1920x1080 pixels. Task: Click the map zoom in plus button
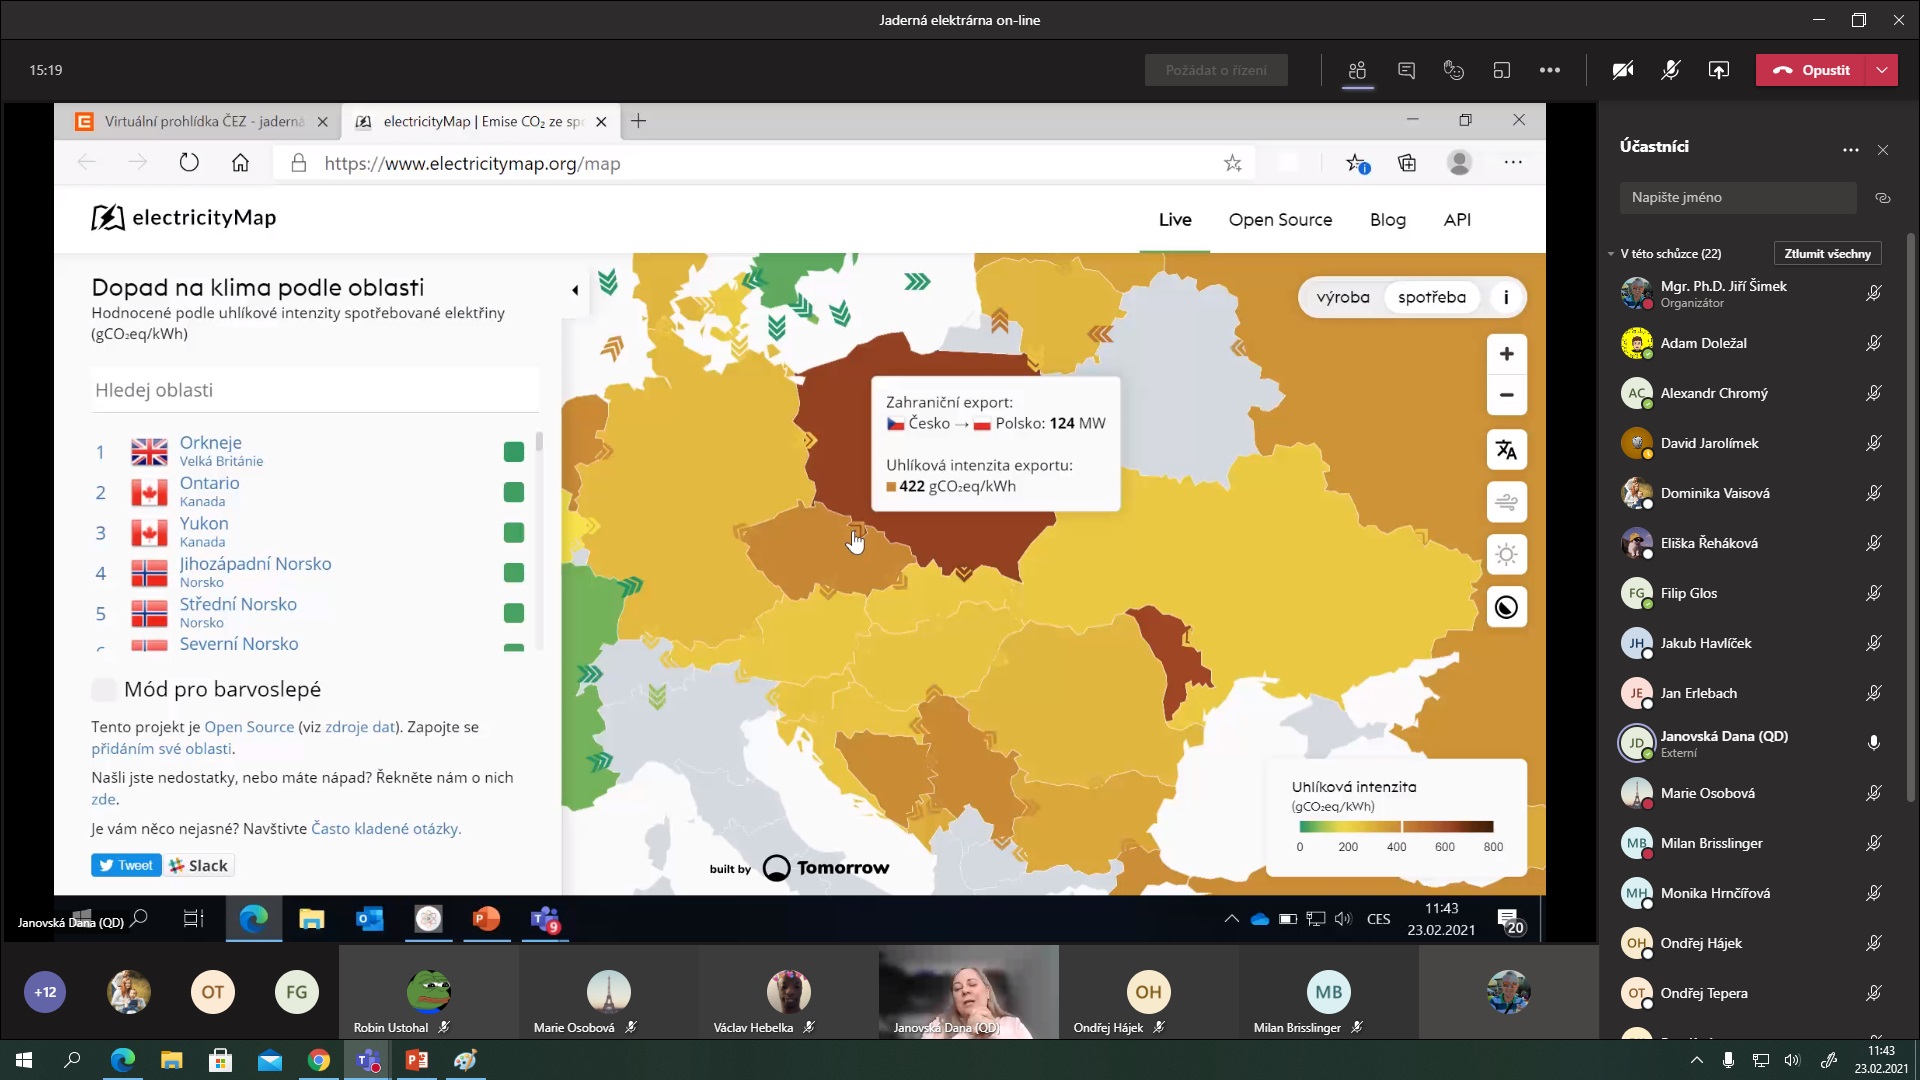(x=1506, y=354)
